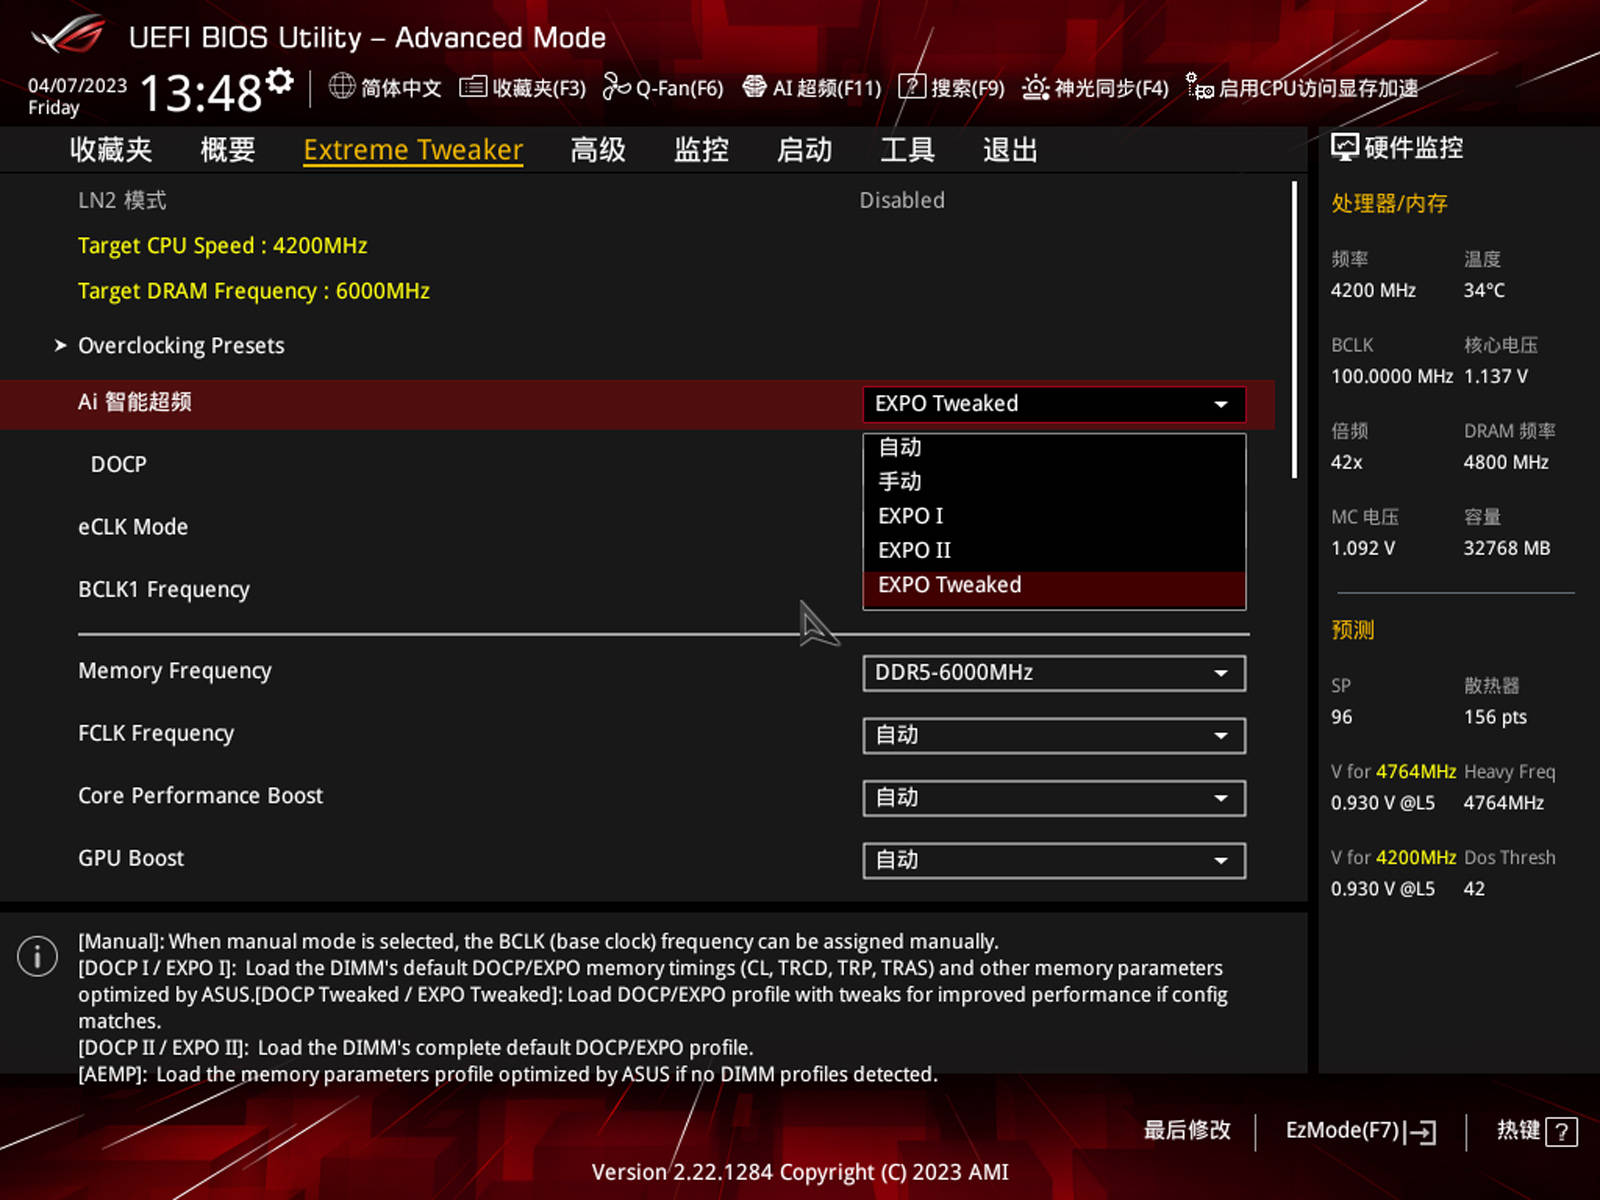1600x1200 pixels.
Task: Click the Memory Frequency label
Action: [175, 671]
